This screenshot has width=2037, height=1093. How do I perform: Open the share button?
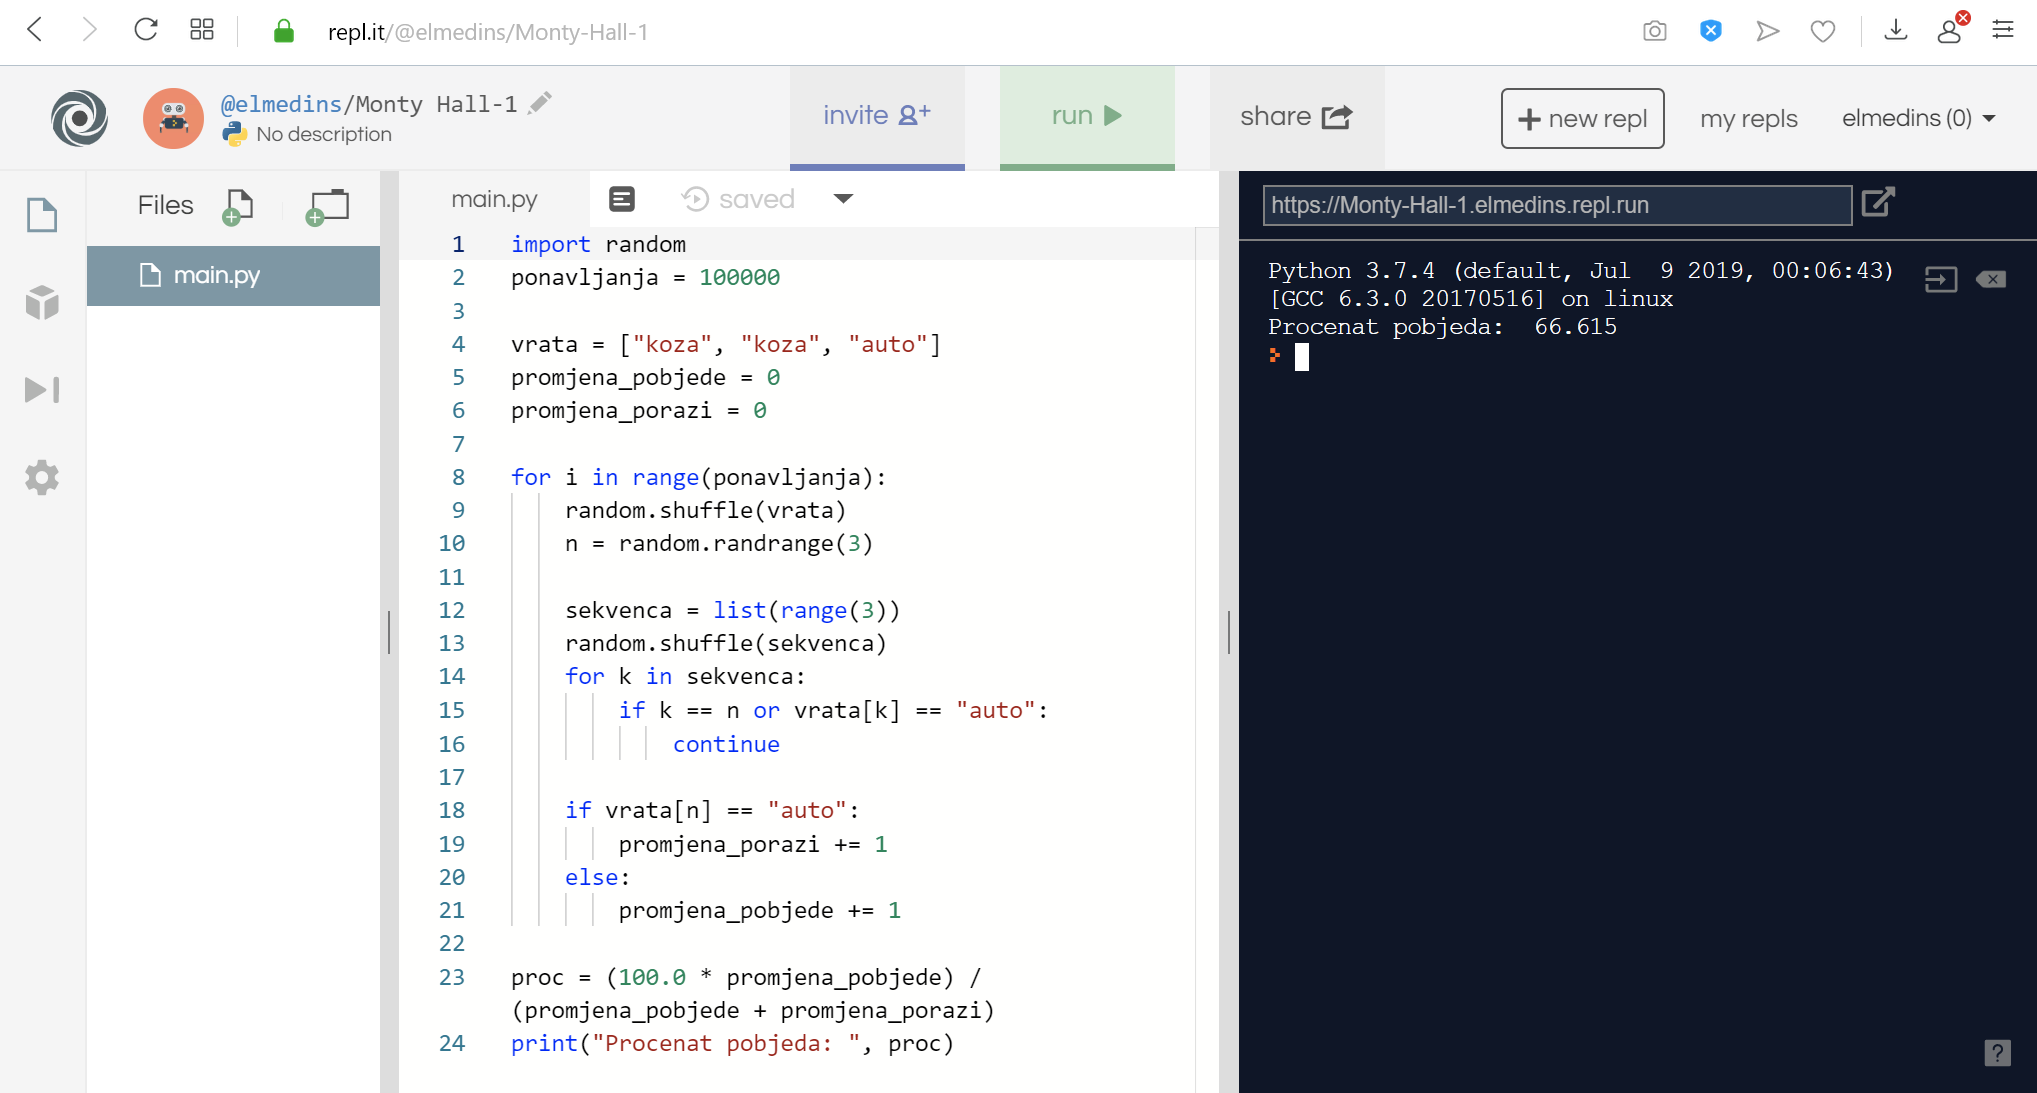tap(1295, 117)
